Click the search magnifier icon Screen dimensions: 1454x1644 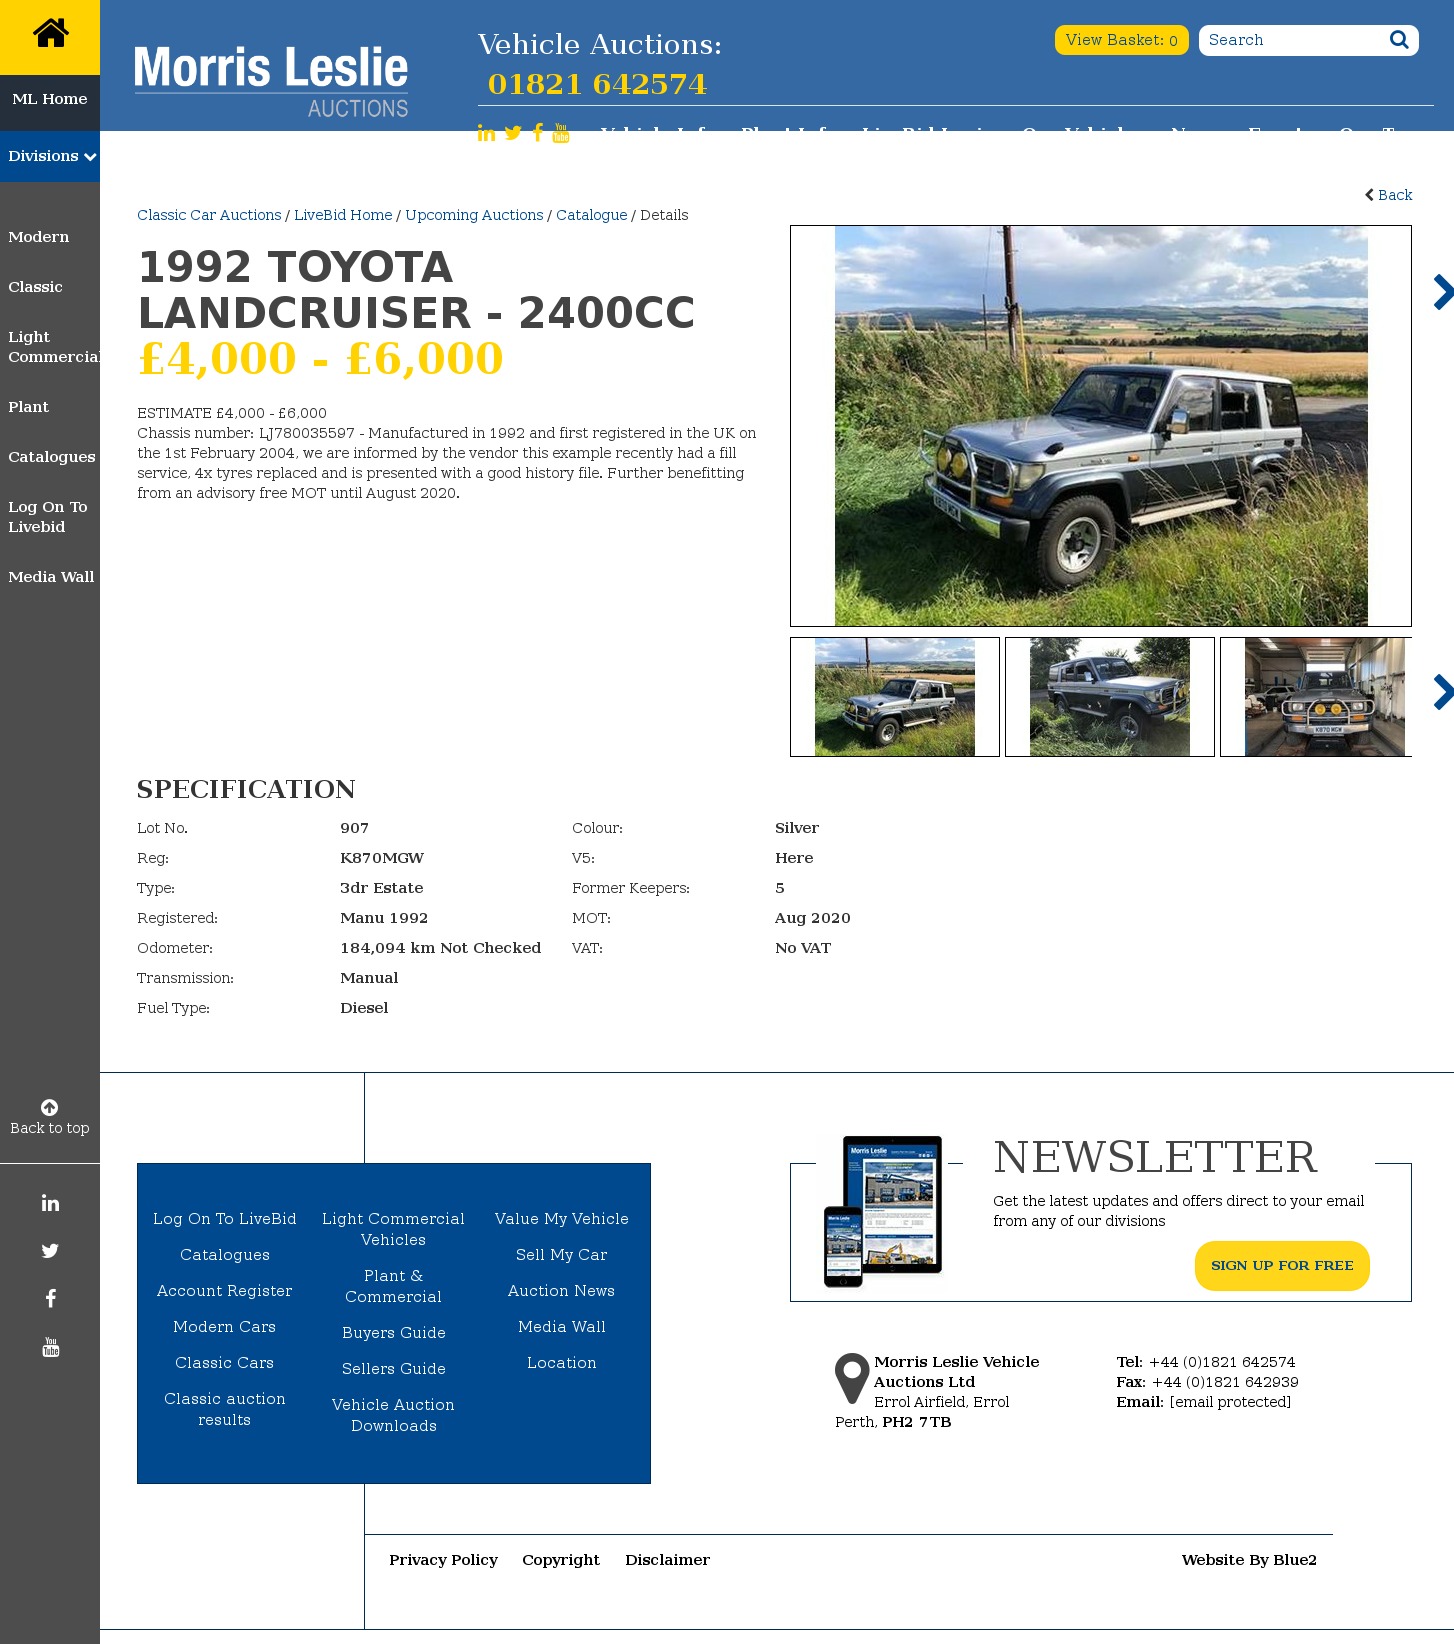click(1399, 40)
